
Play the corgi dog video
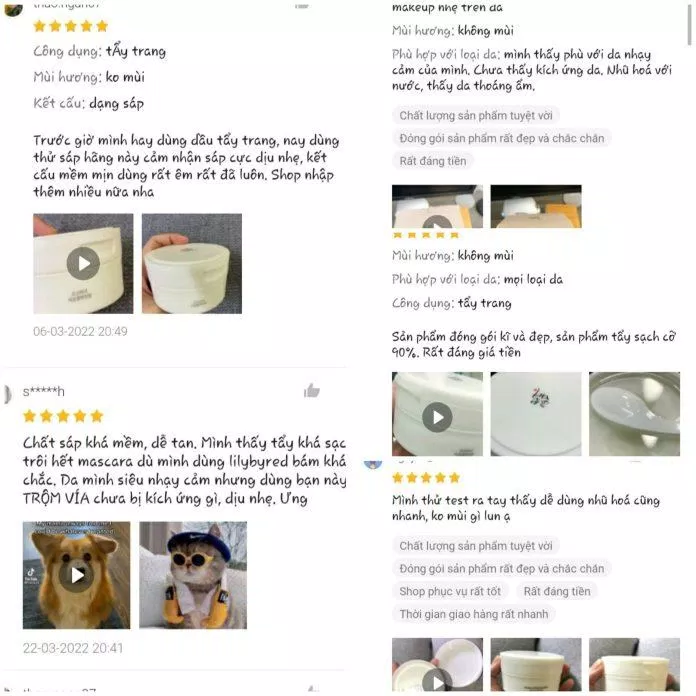click(x=77, y=575)
